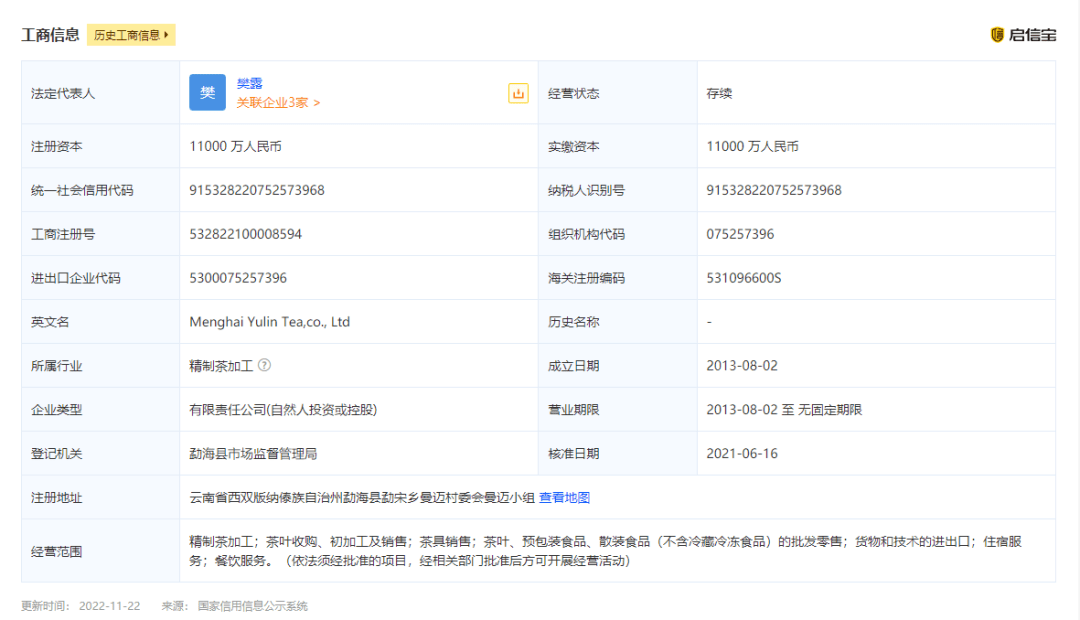The height and width of the screenshot is (620, 1080).
Task: Click the orange share icon beside 樊露
Action: 518,93
